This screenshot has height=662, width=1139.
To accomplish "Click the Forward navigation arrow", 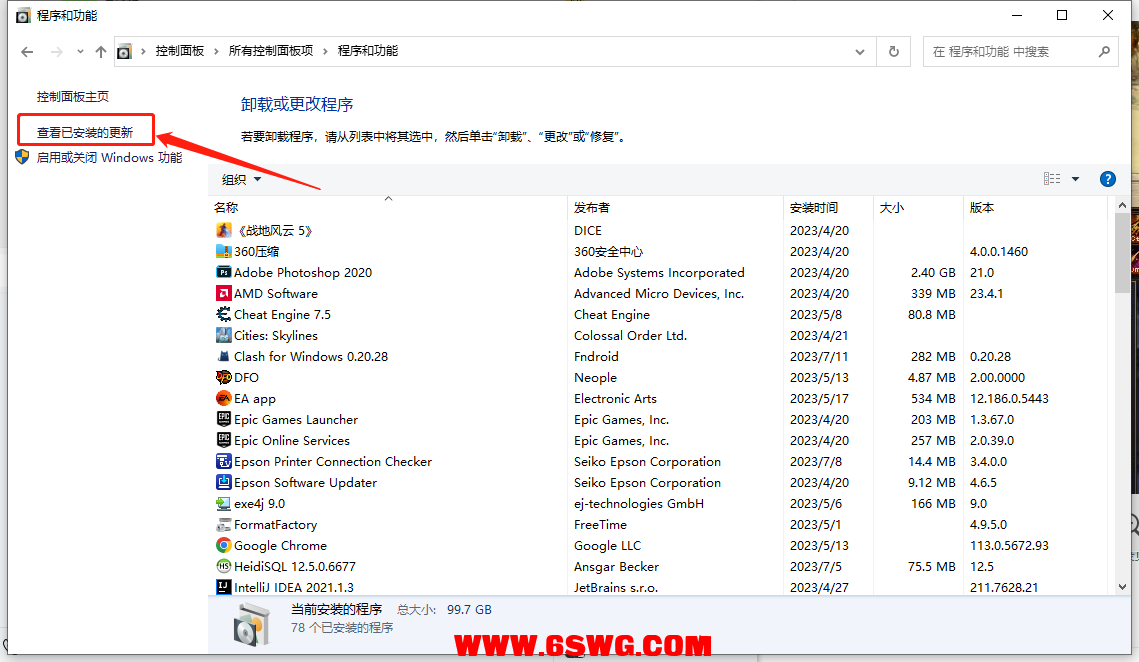I will [57, 52].
